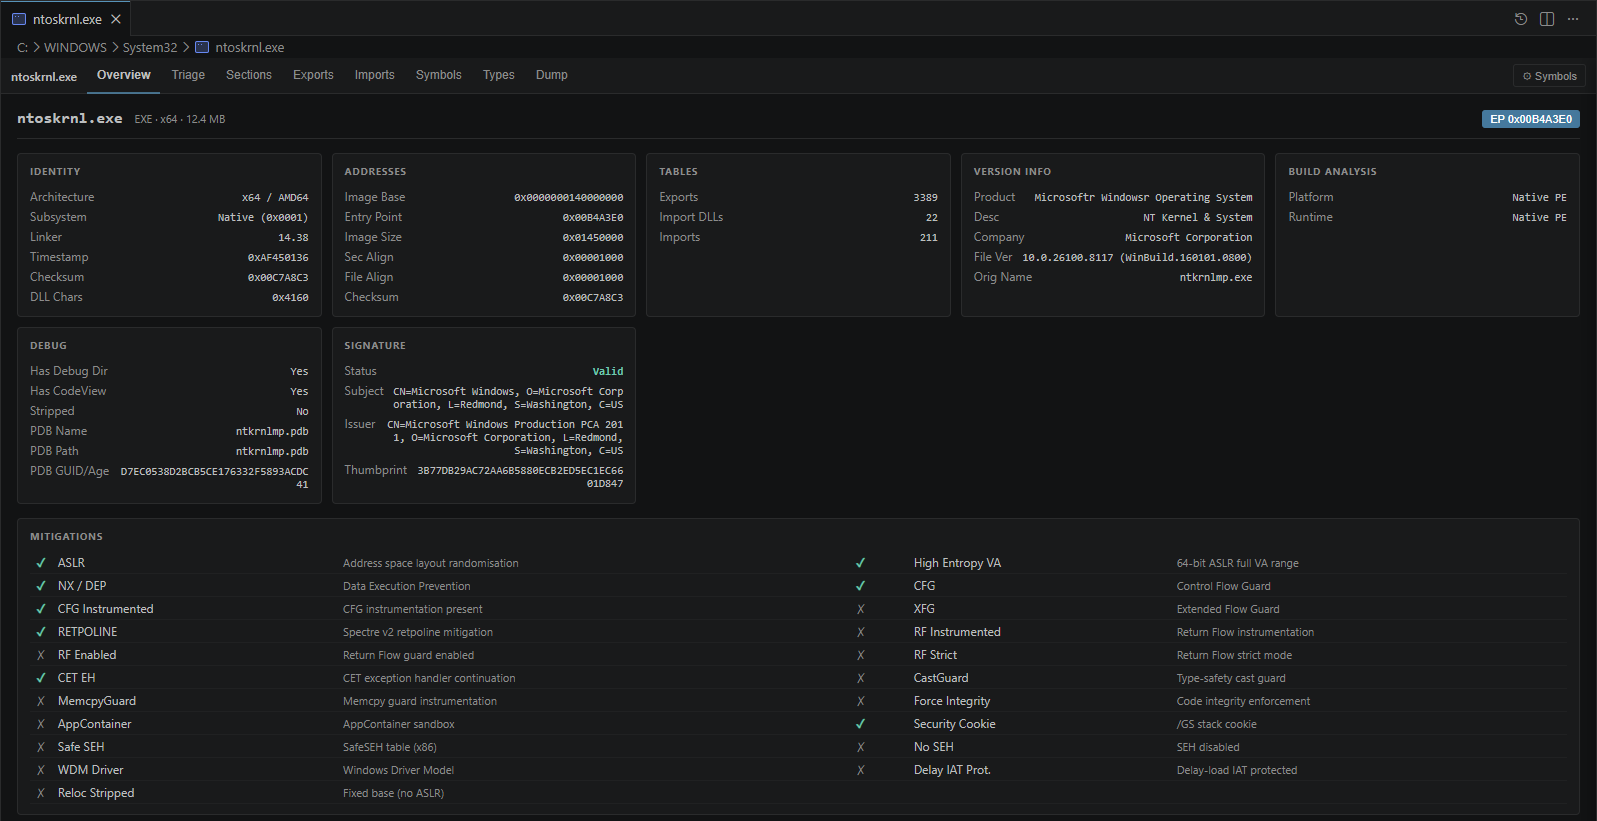Click the CFG Instrumented checkmark icon
Screen dimensions: 1597x821
tap(41, 609)
